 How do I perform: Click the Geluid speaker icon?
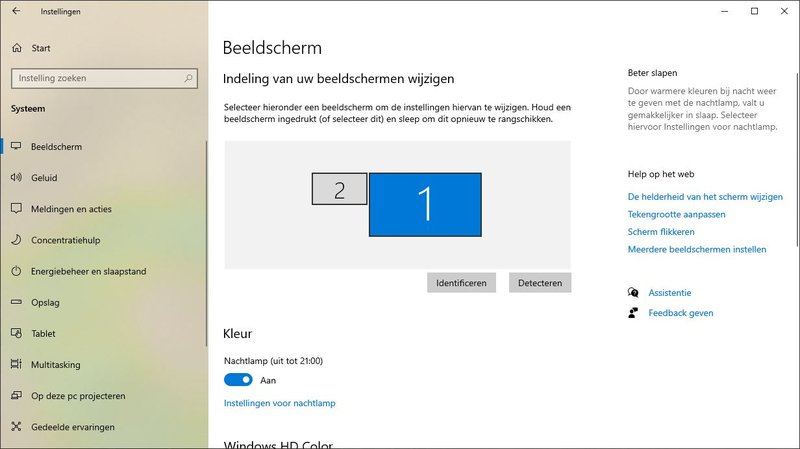pos(16,178)
